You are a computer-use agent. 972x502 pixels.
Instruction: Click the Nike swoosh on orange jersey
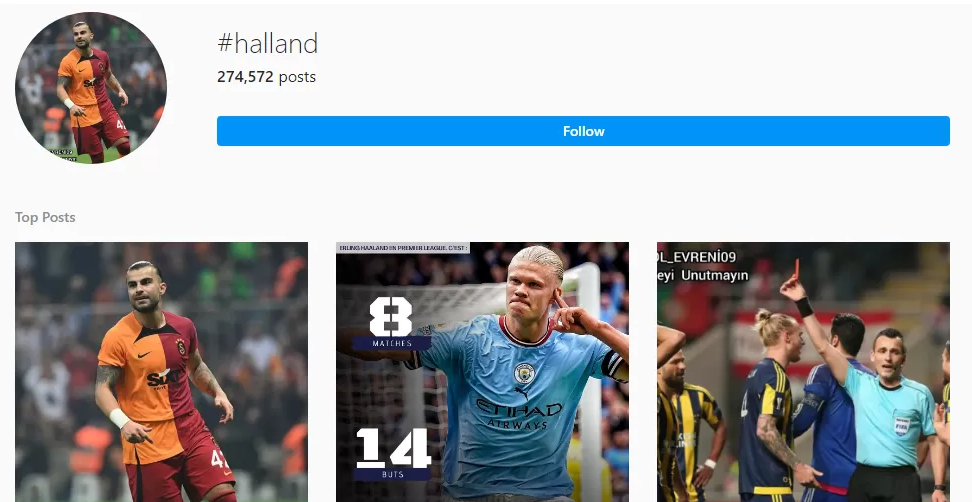(x=143, y=355)
